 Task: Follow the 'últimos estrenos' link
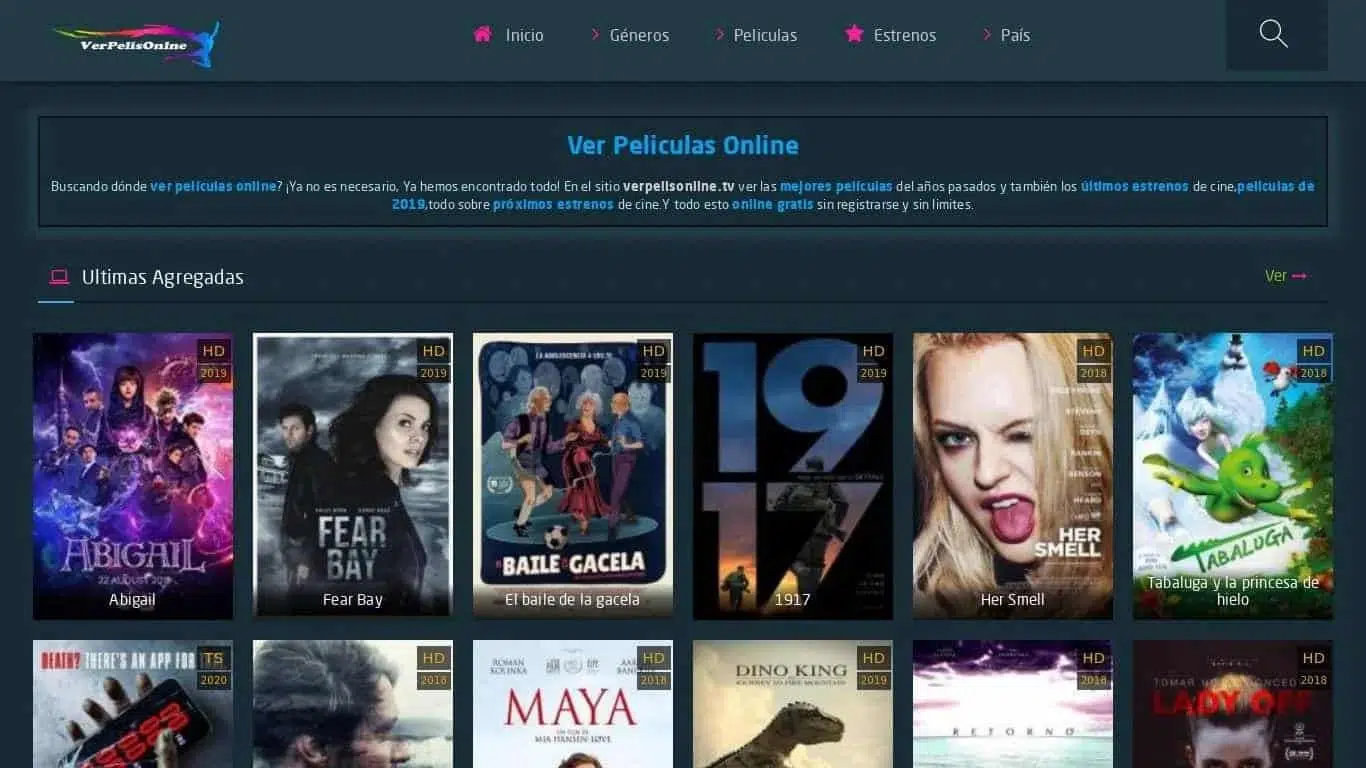pyautogui.click(x=1135, y=186)
